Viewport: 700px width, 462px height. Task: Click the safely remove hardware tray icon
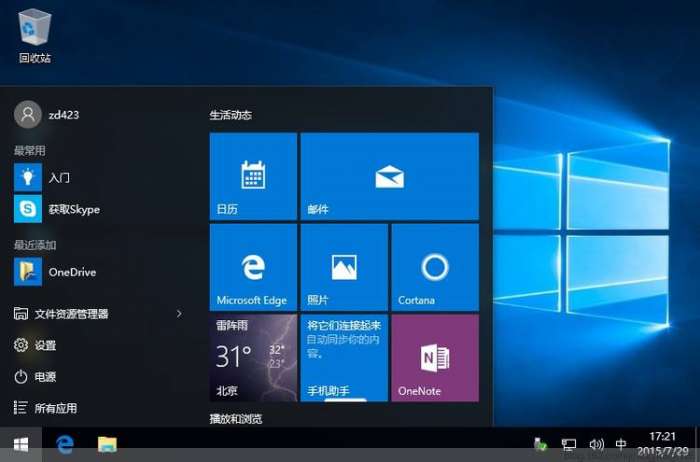click(540, 444)
